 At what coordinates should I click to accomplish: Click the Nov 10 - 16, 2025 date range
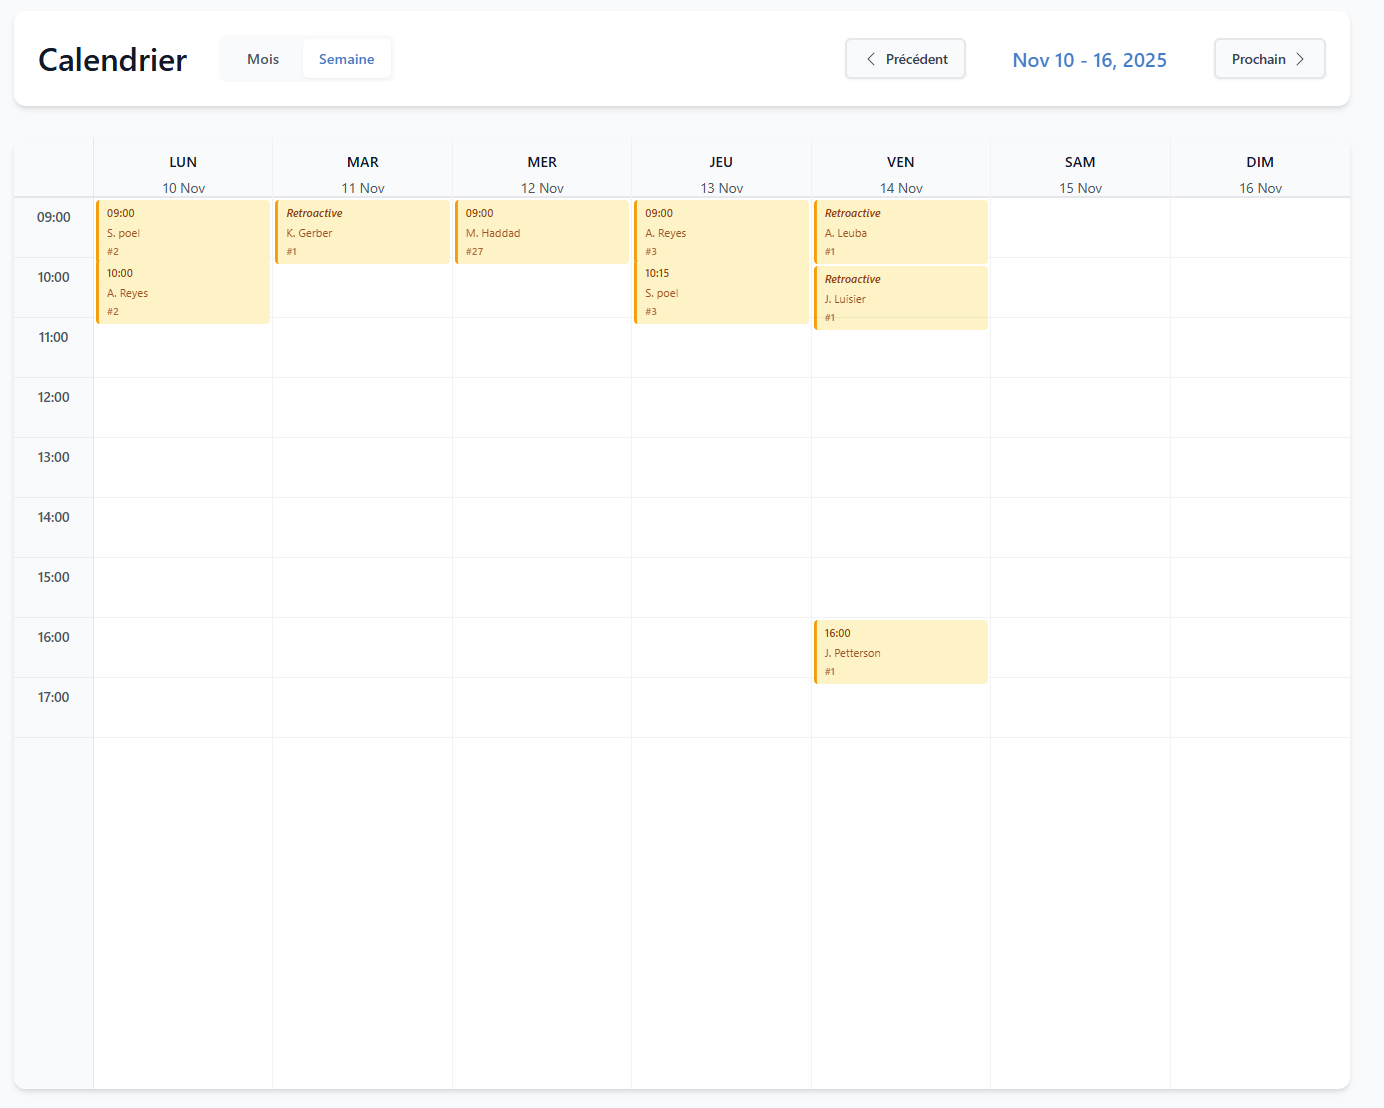1089,60
